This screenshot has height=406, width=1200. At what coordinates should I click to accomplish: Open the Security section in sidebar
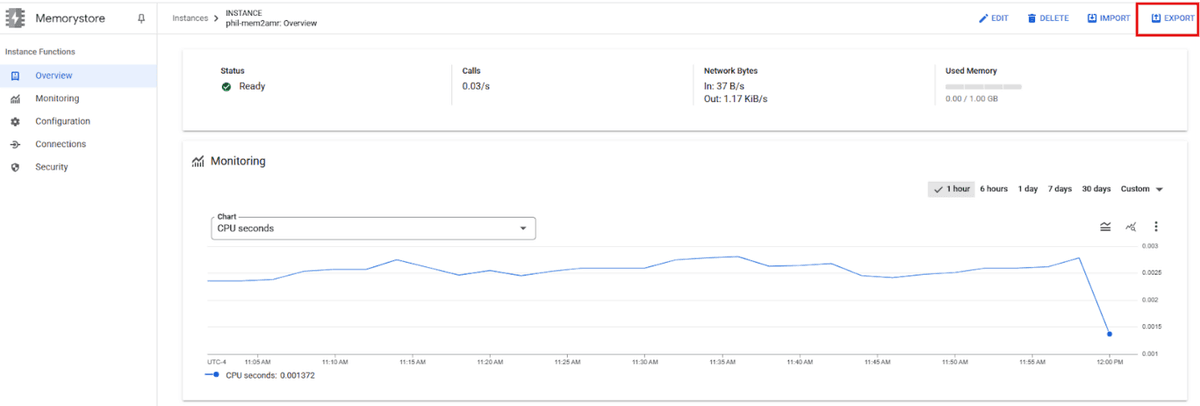51,167
